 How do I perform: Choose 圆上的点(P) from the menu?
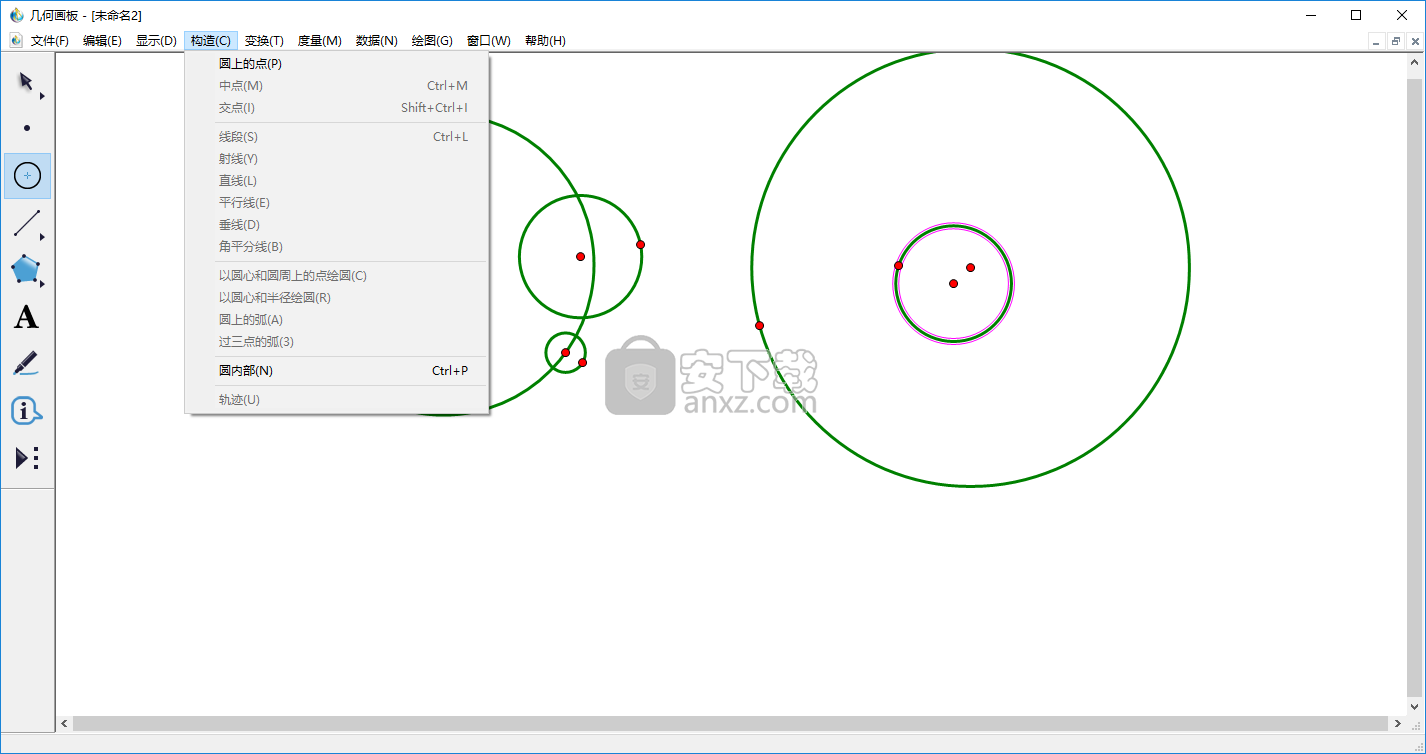point(337,64)
